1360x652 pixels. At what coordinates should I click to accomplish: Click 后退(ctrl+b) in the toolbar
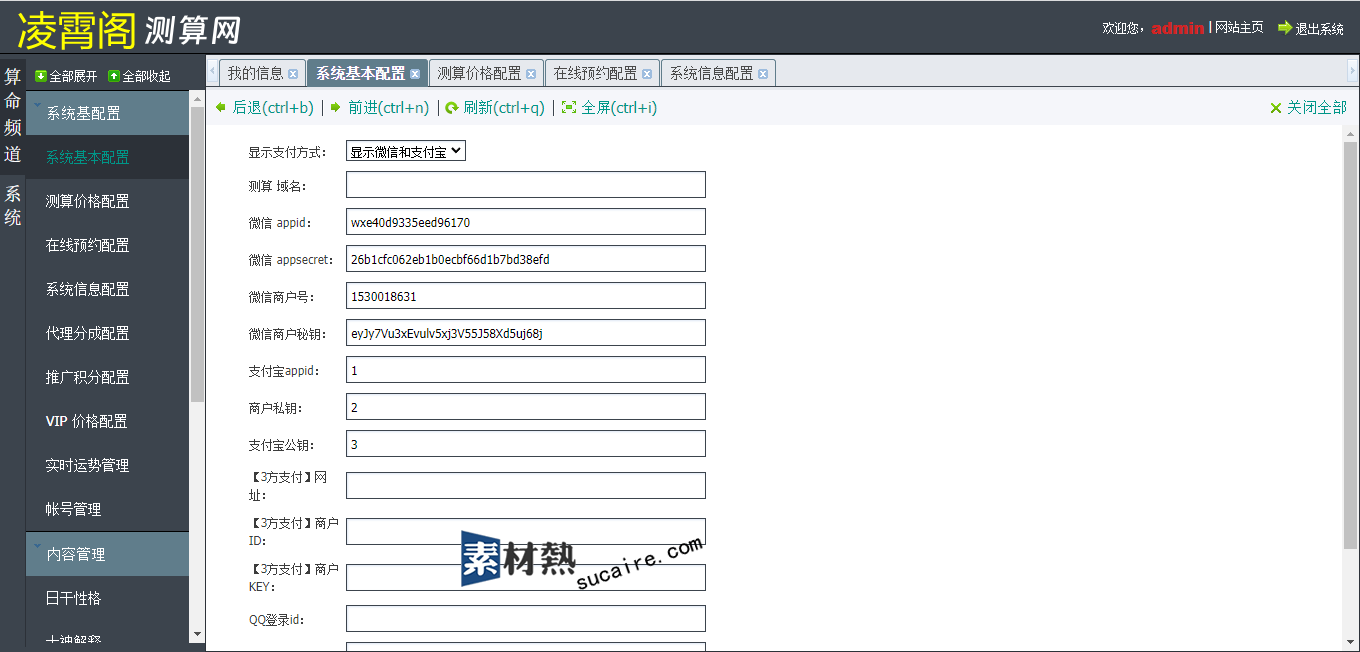coord(273,107)
